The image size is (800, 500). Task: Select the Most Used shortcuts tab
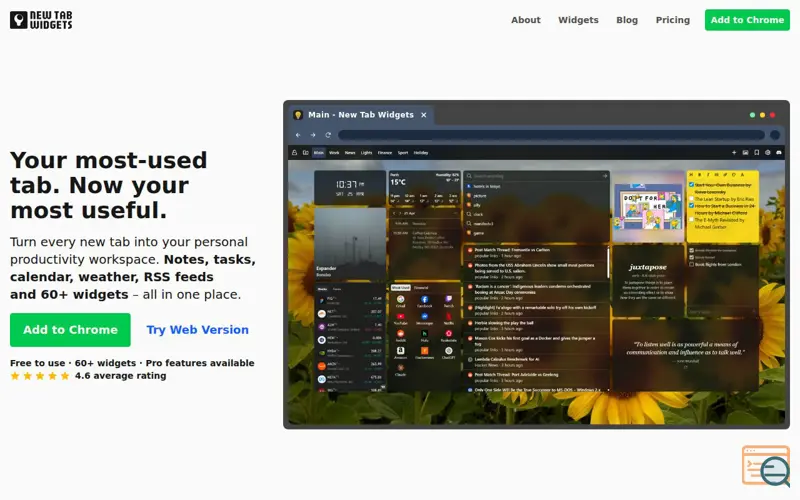(401, 288)
